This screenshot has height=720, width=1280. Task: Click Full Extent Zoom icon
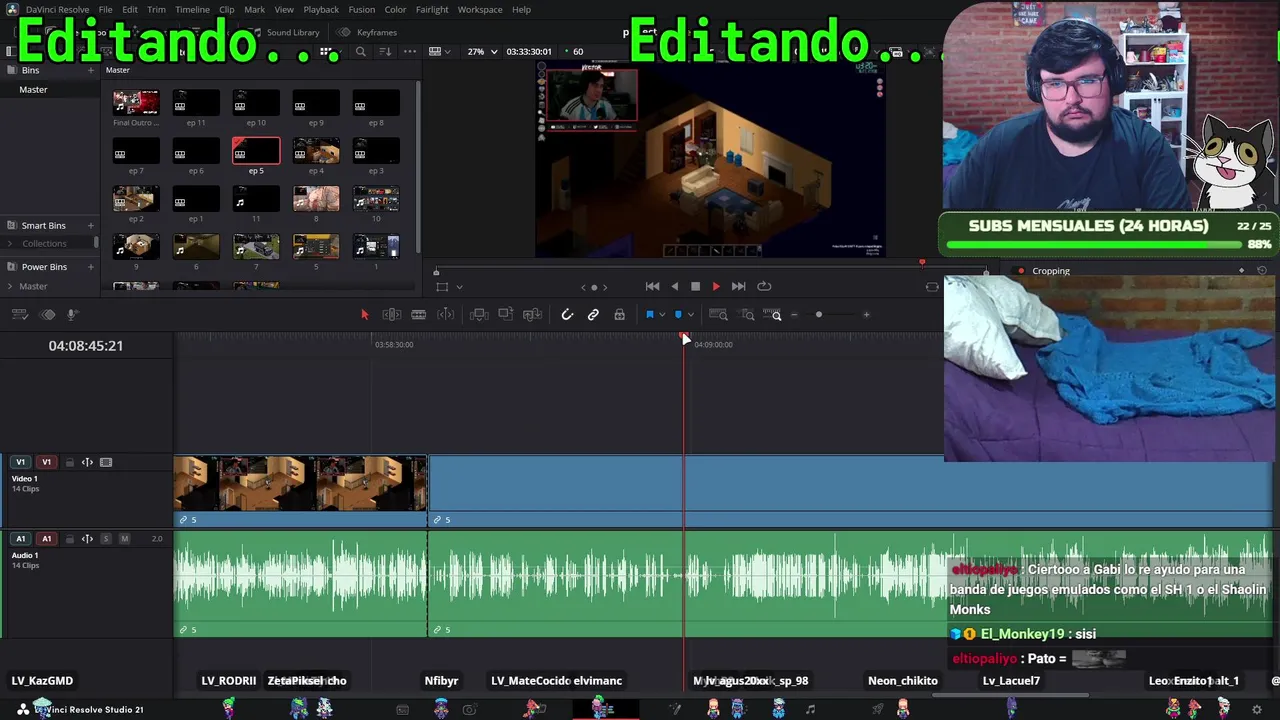[718, 315]
